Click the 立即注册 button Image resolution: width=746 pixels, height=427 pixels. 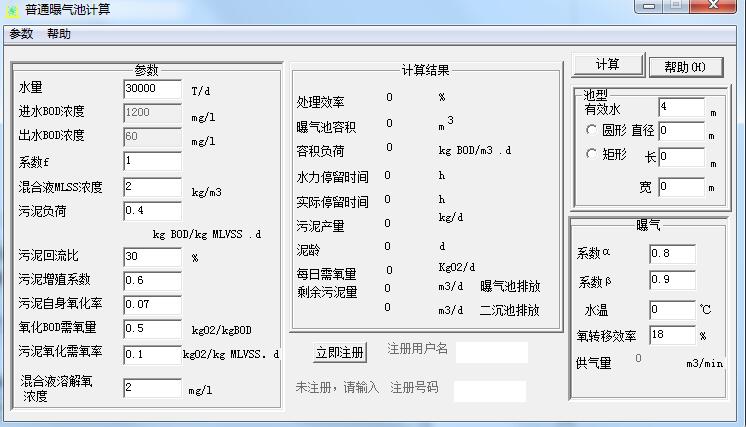click(x=340, y=353)
